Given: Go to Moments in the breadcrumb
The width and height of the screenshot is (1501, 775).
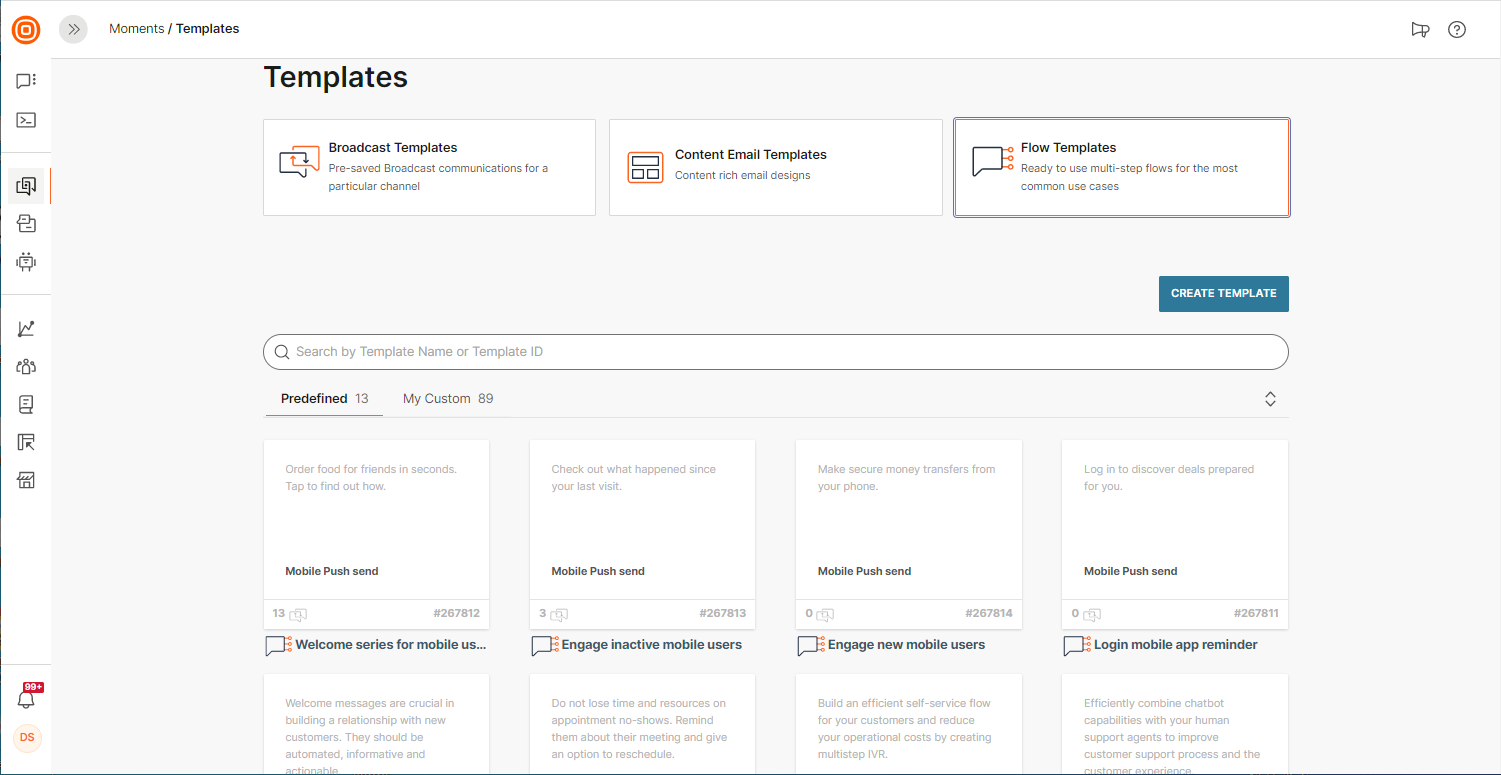Looking at the screenshot, I should pos(136,29).
